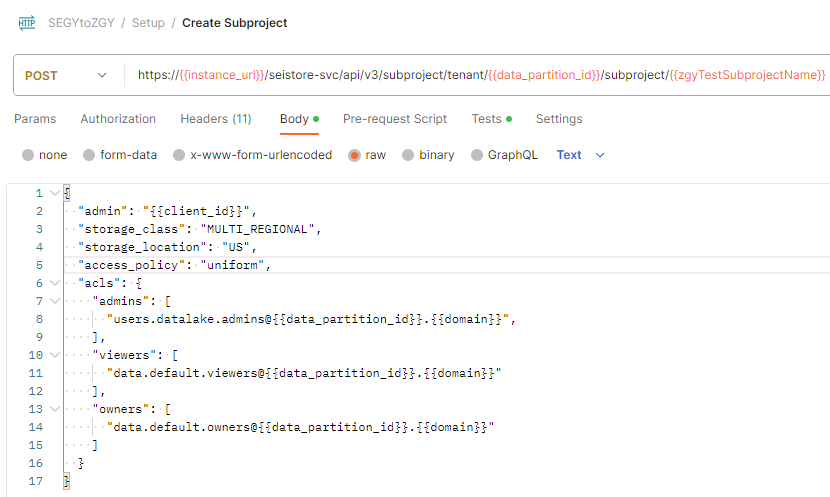The image size is (830, 497).
Task: Select the none body type radio
Action: tap(28, 155)
